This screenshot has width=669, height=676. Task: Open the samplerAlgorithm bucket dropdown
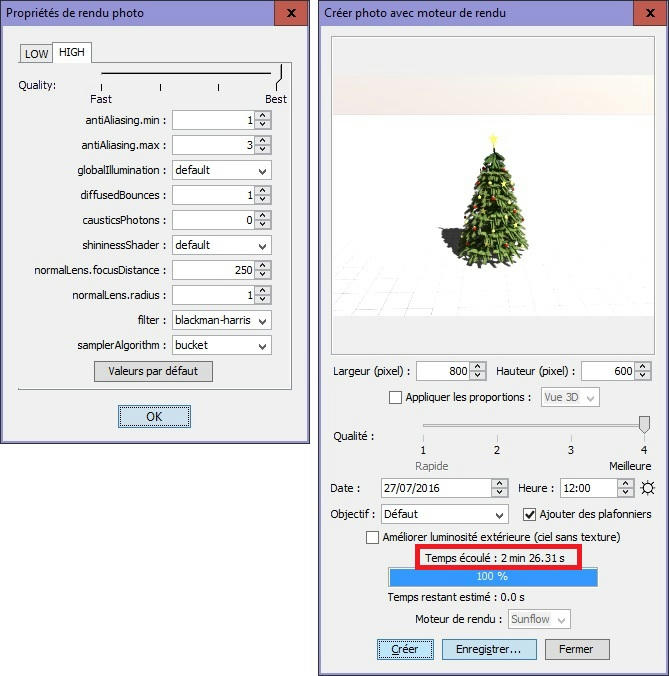222,345
